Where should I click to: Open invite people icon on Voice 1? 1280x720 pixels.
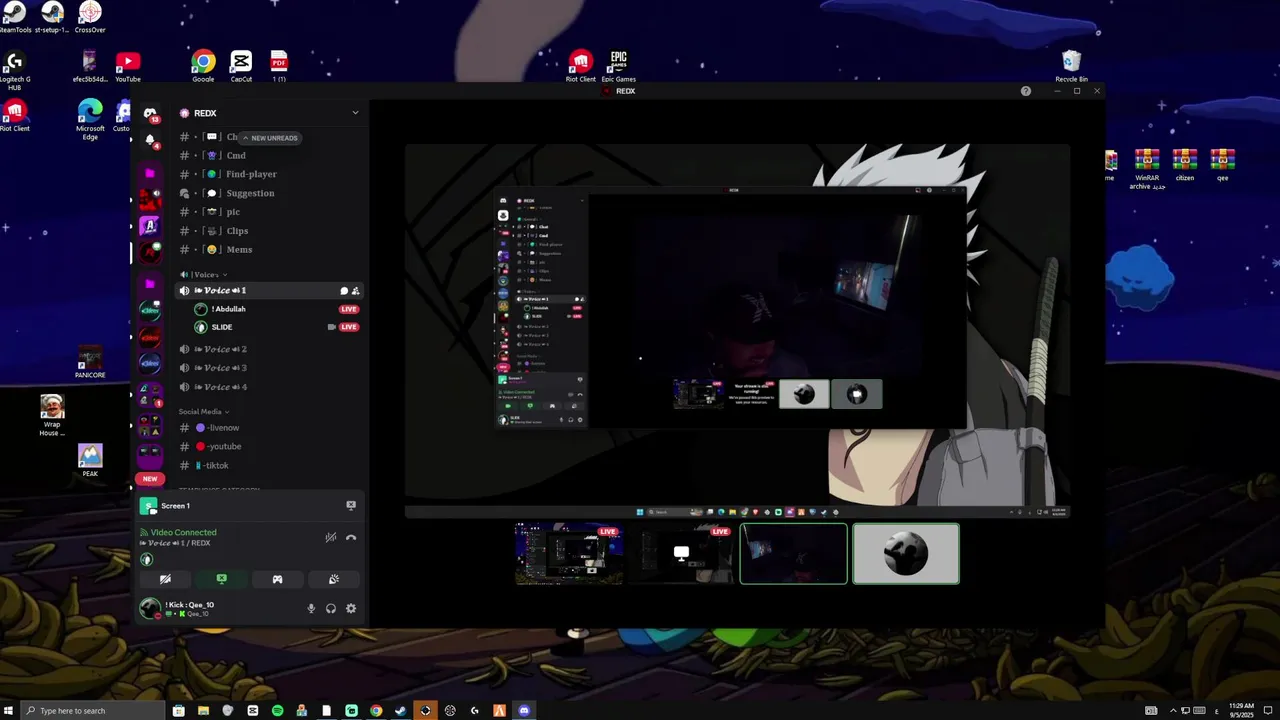click(x=355, y=291)
